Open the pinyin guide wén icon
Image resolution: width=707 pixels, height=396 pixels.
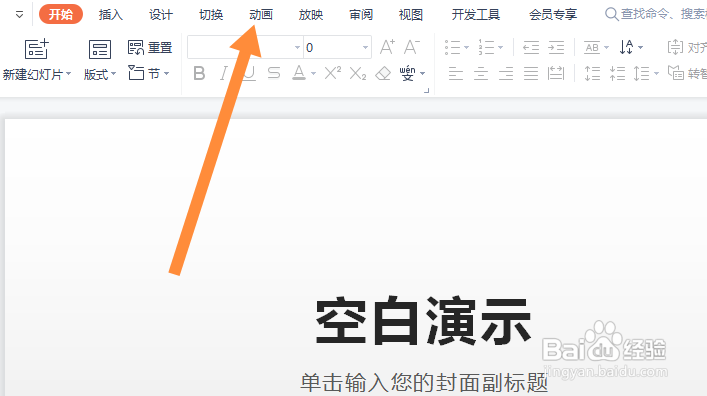coord(408,73)
